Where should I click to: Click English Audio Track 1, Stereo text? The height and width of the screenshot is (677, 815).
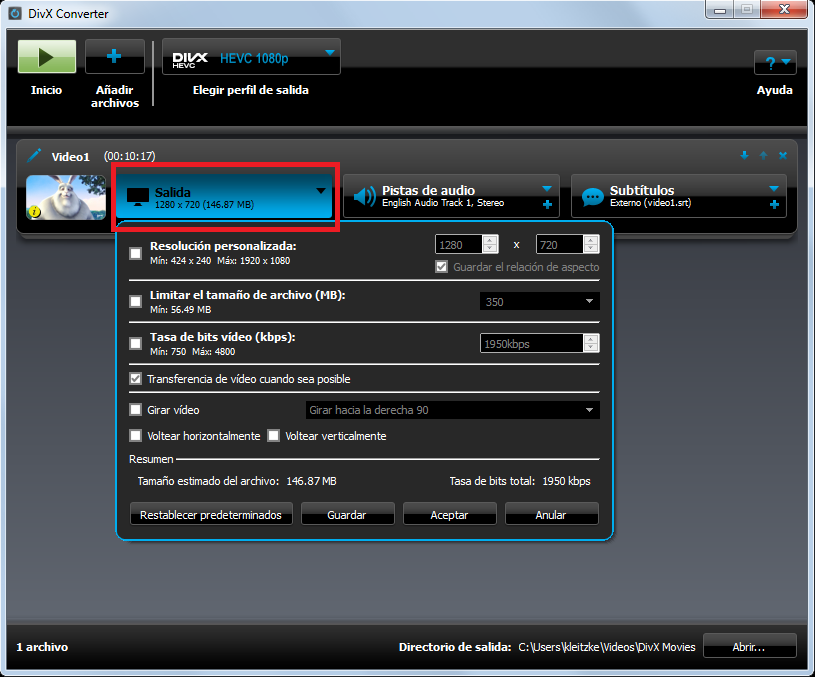pyautogui.click(x=443, y=203)
